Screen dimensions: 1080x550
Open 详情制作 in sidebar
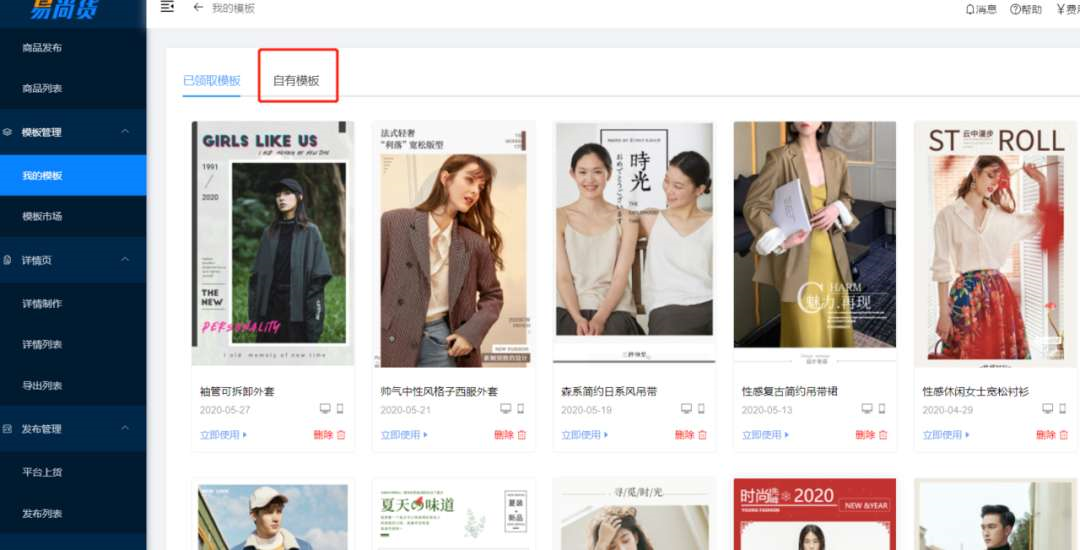(x=42, y=304)
